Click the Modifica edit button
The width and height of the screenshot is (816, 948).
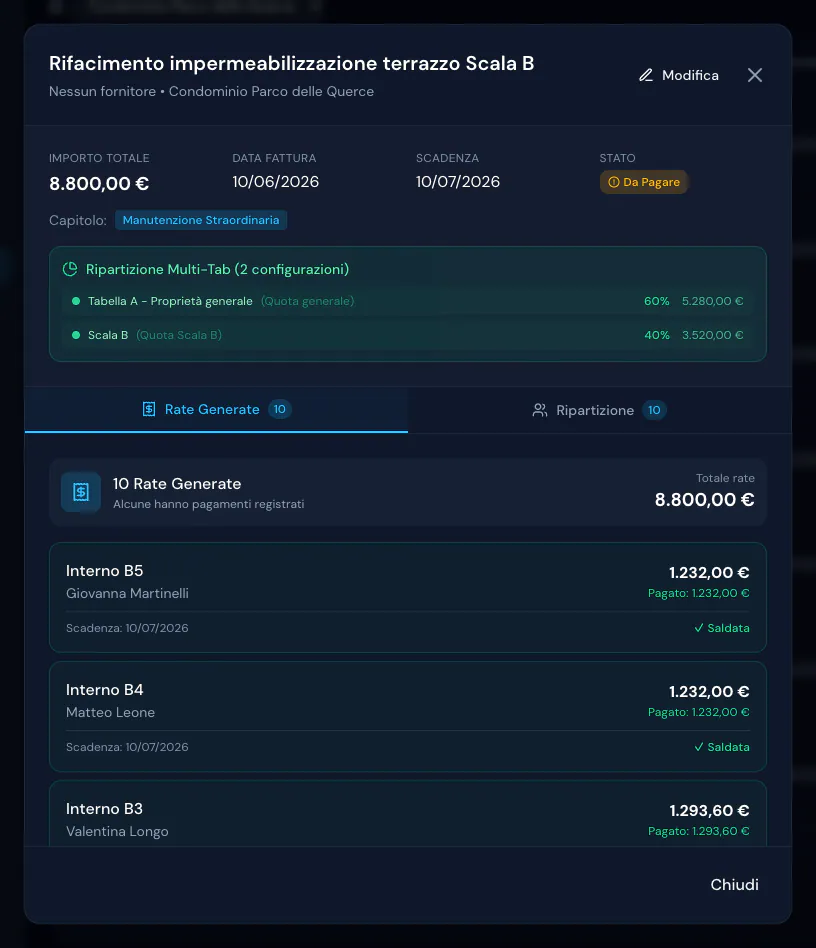point(679,75)
